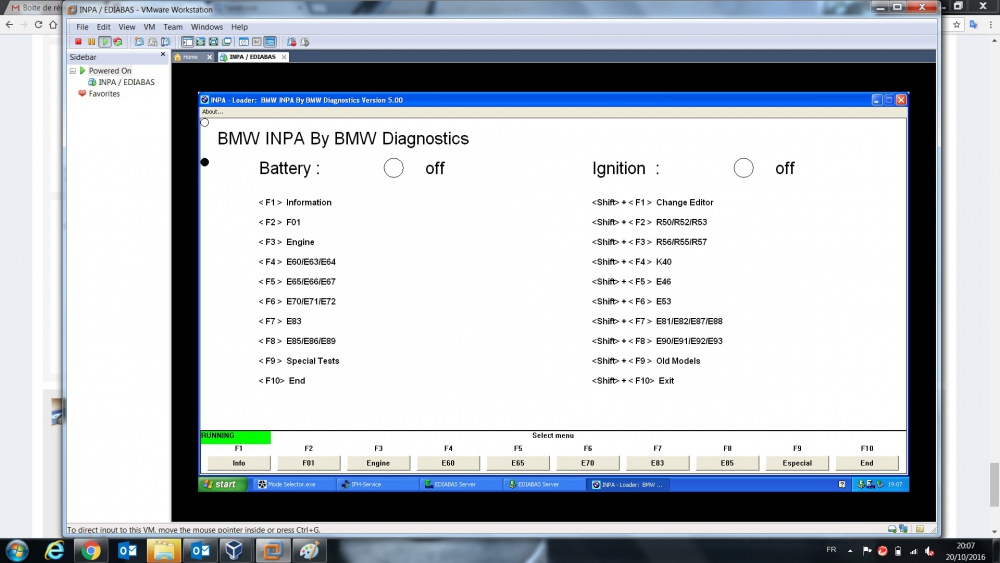Screen dimensions: 1000x563
Task: Click '<F6> E70/E71/E72' menu line
Action: [297, 302]
